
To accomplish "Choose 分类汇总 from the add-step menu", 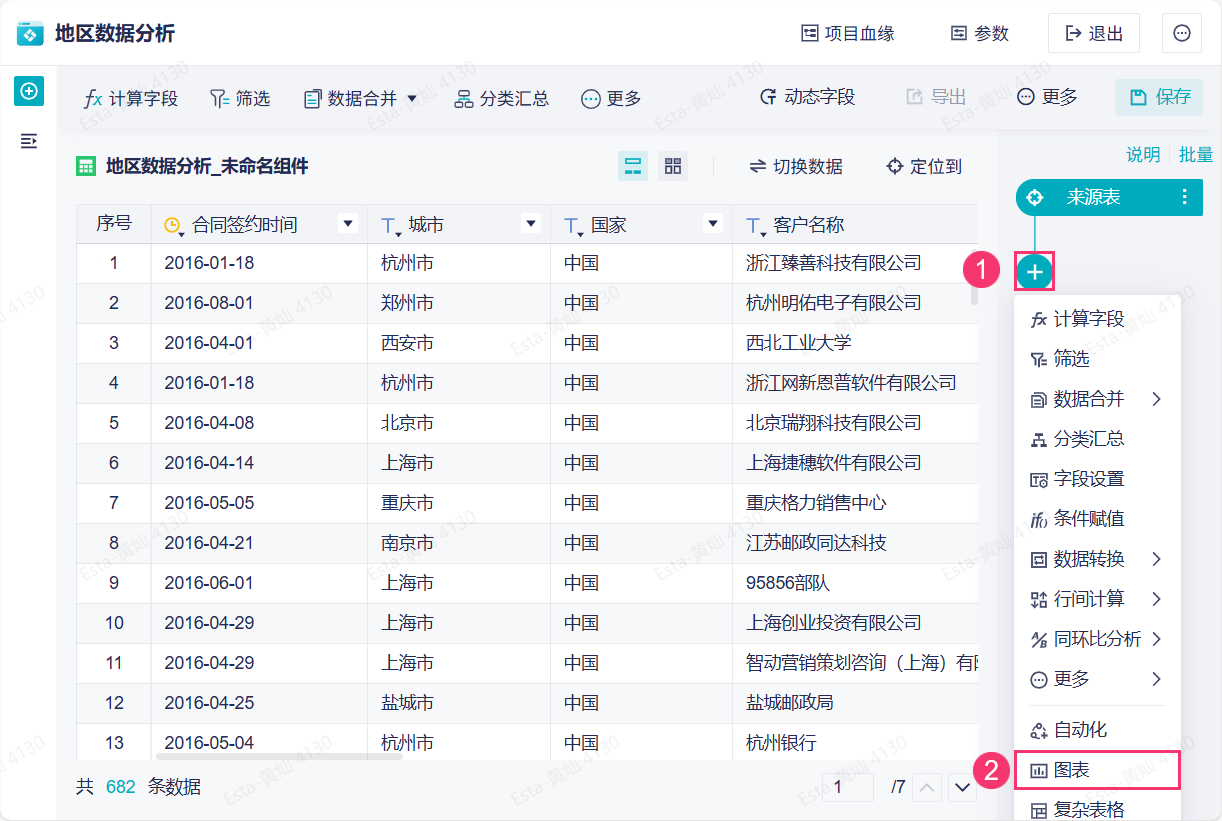I will pos(1097,439).
